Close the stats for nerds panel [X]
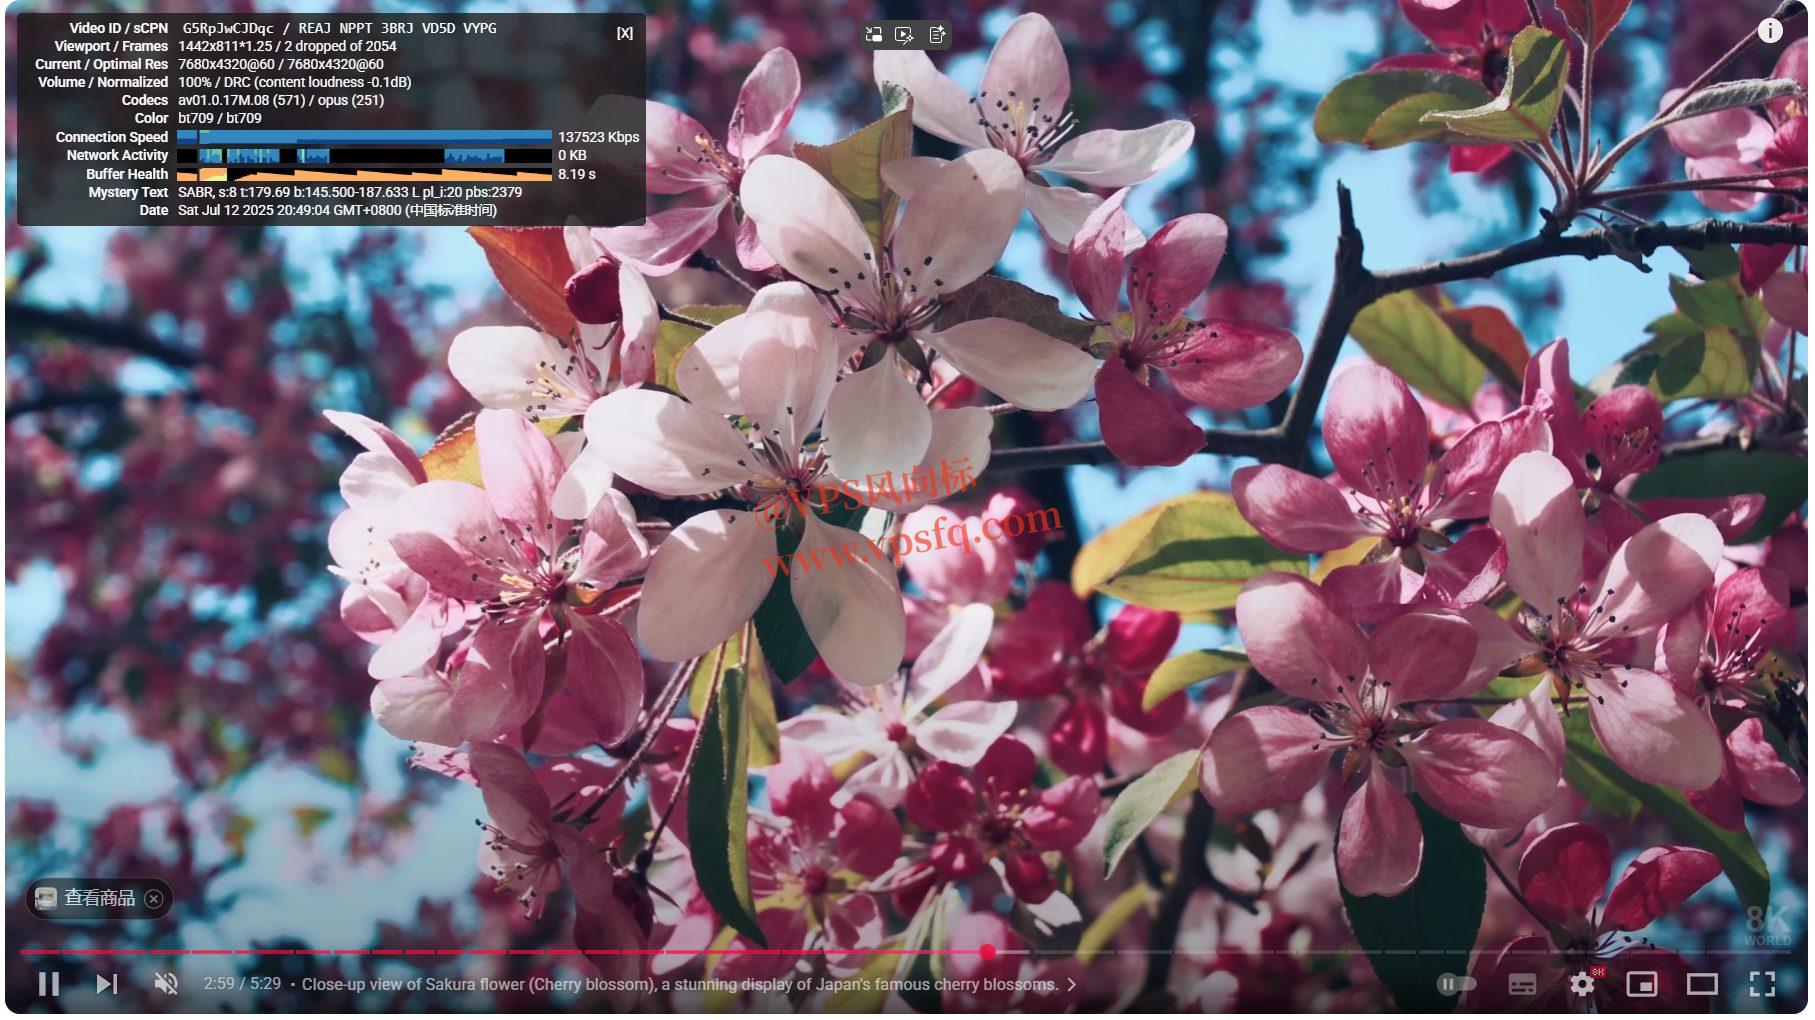Viewport: 1815px width, 1020px height. 625,33
